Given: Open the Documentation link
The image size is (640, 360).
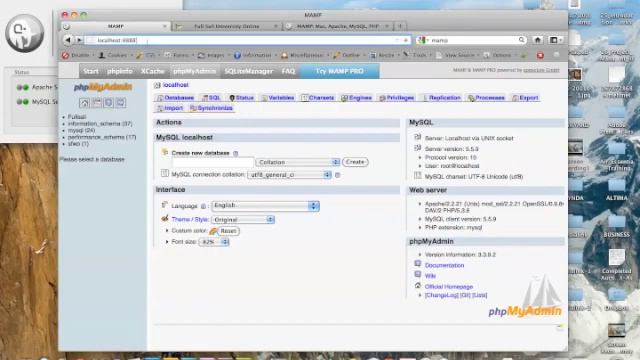Looking at the screenshot, I should click(444, 265).
